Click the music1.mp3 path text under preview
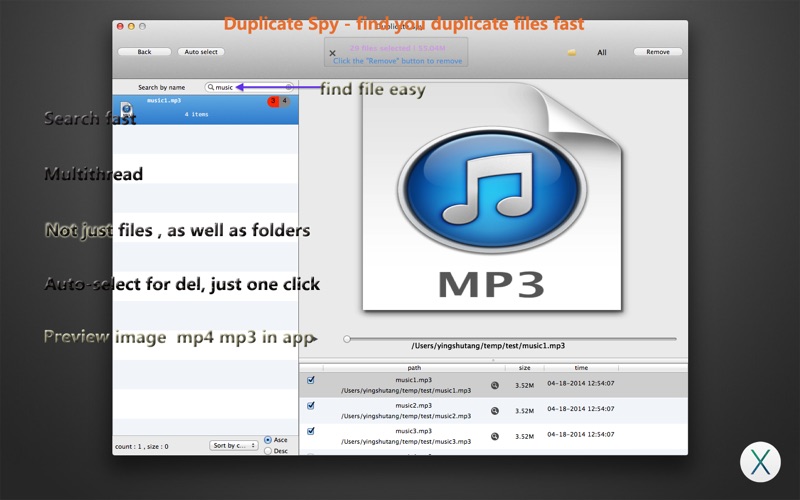 [488, 345]
